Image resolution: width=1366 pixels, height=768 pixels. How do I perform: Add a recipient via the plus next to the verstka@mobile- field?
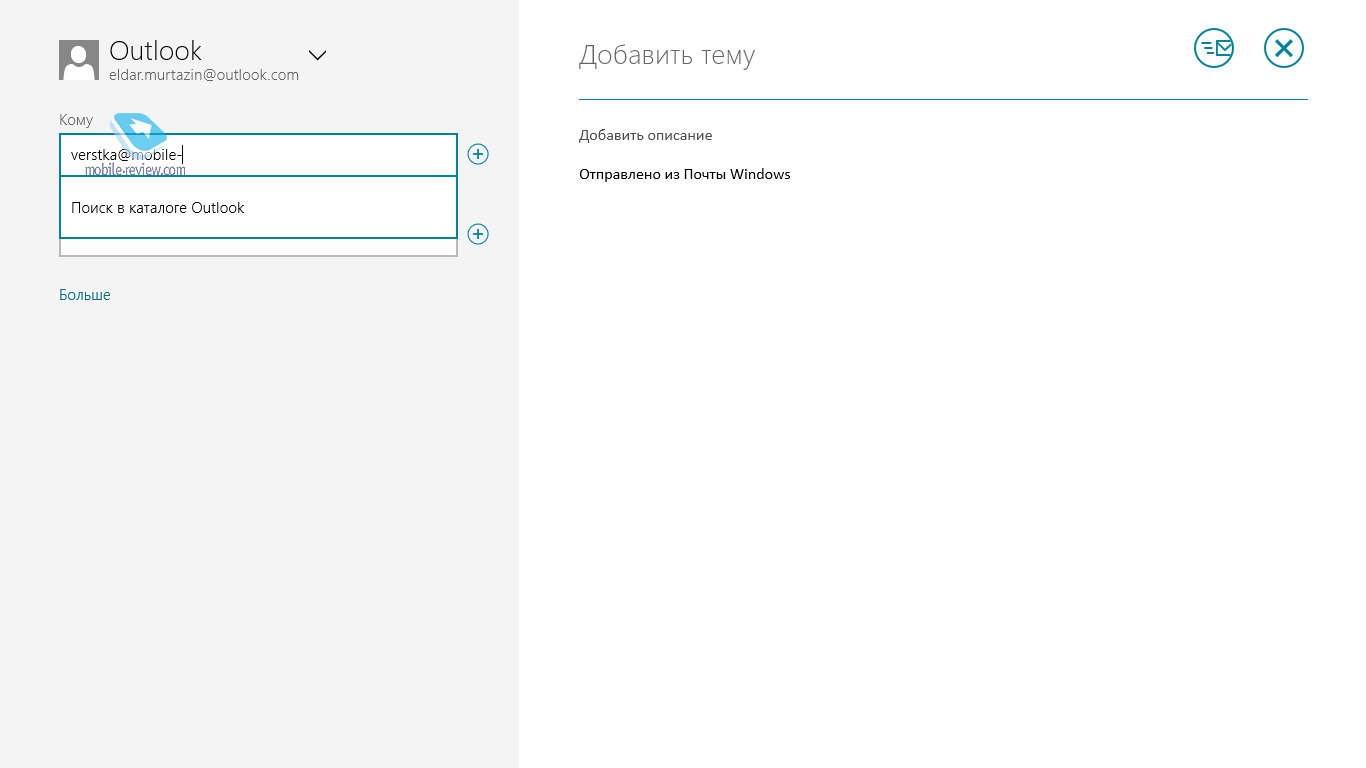click(478, 154)
